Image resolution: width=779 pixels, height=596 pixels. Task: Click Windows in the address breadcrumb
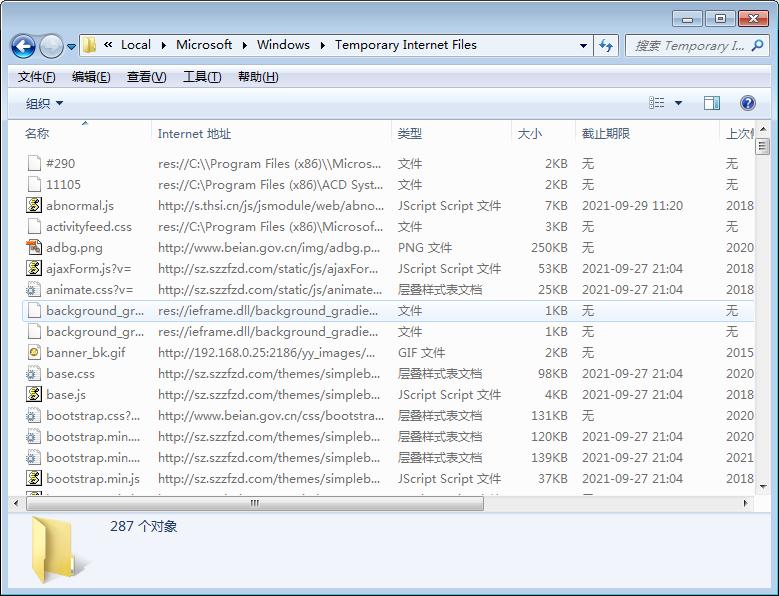283,45
